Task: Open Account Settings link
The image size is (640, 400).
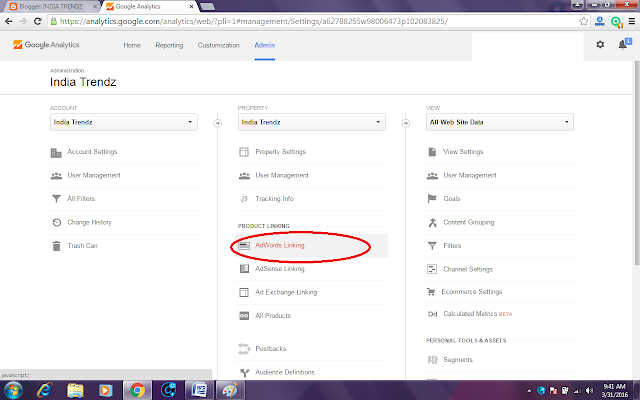Action: (92, 152)
